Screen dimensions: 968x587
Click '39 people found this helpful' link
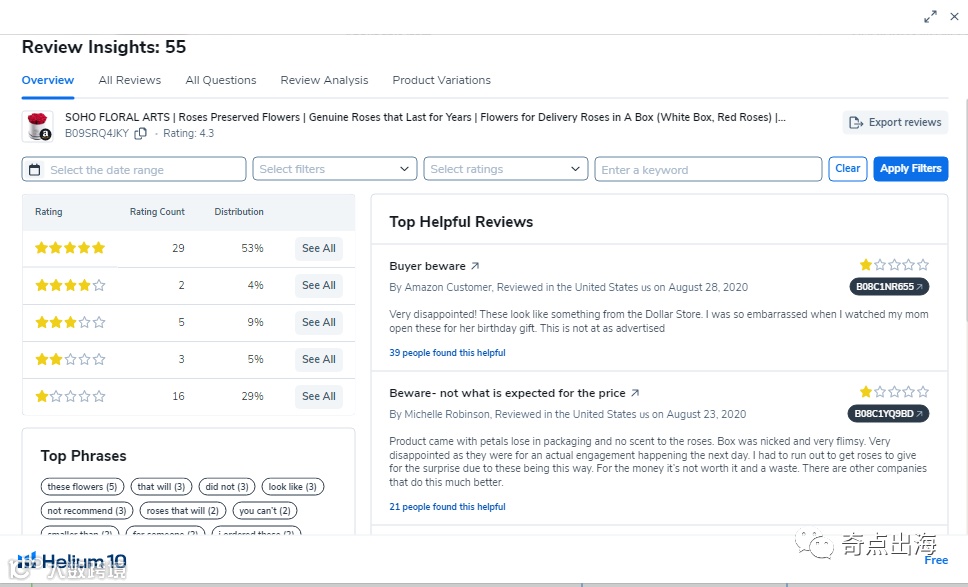447,352
